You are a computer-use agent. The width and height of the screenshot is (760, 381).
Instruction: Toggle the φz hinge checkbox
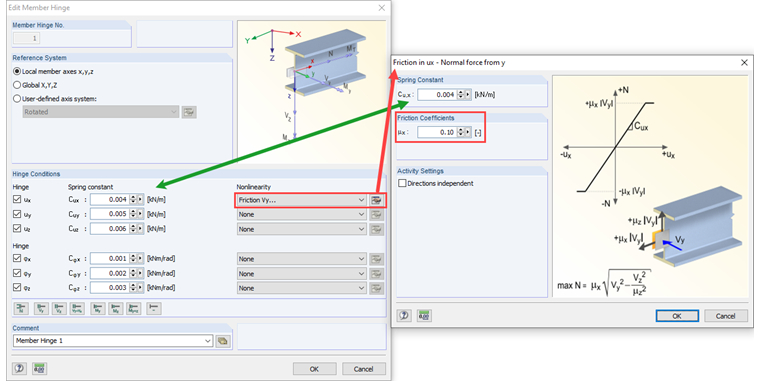click(x=17, y=287)
